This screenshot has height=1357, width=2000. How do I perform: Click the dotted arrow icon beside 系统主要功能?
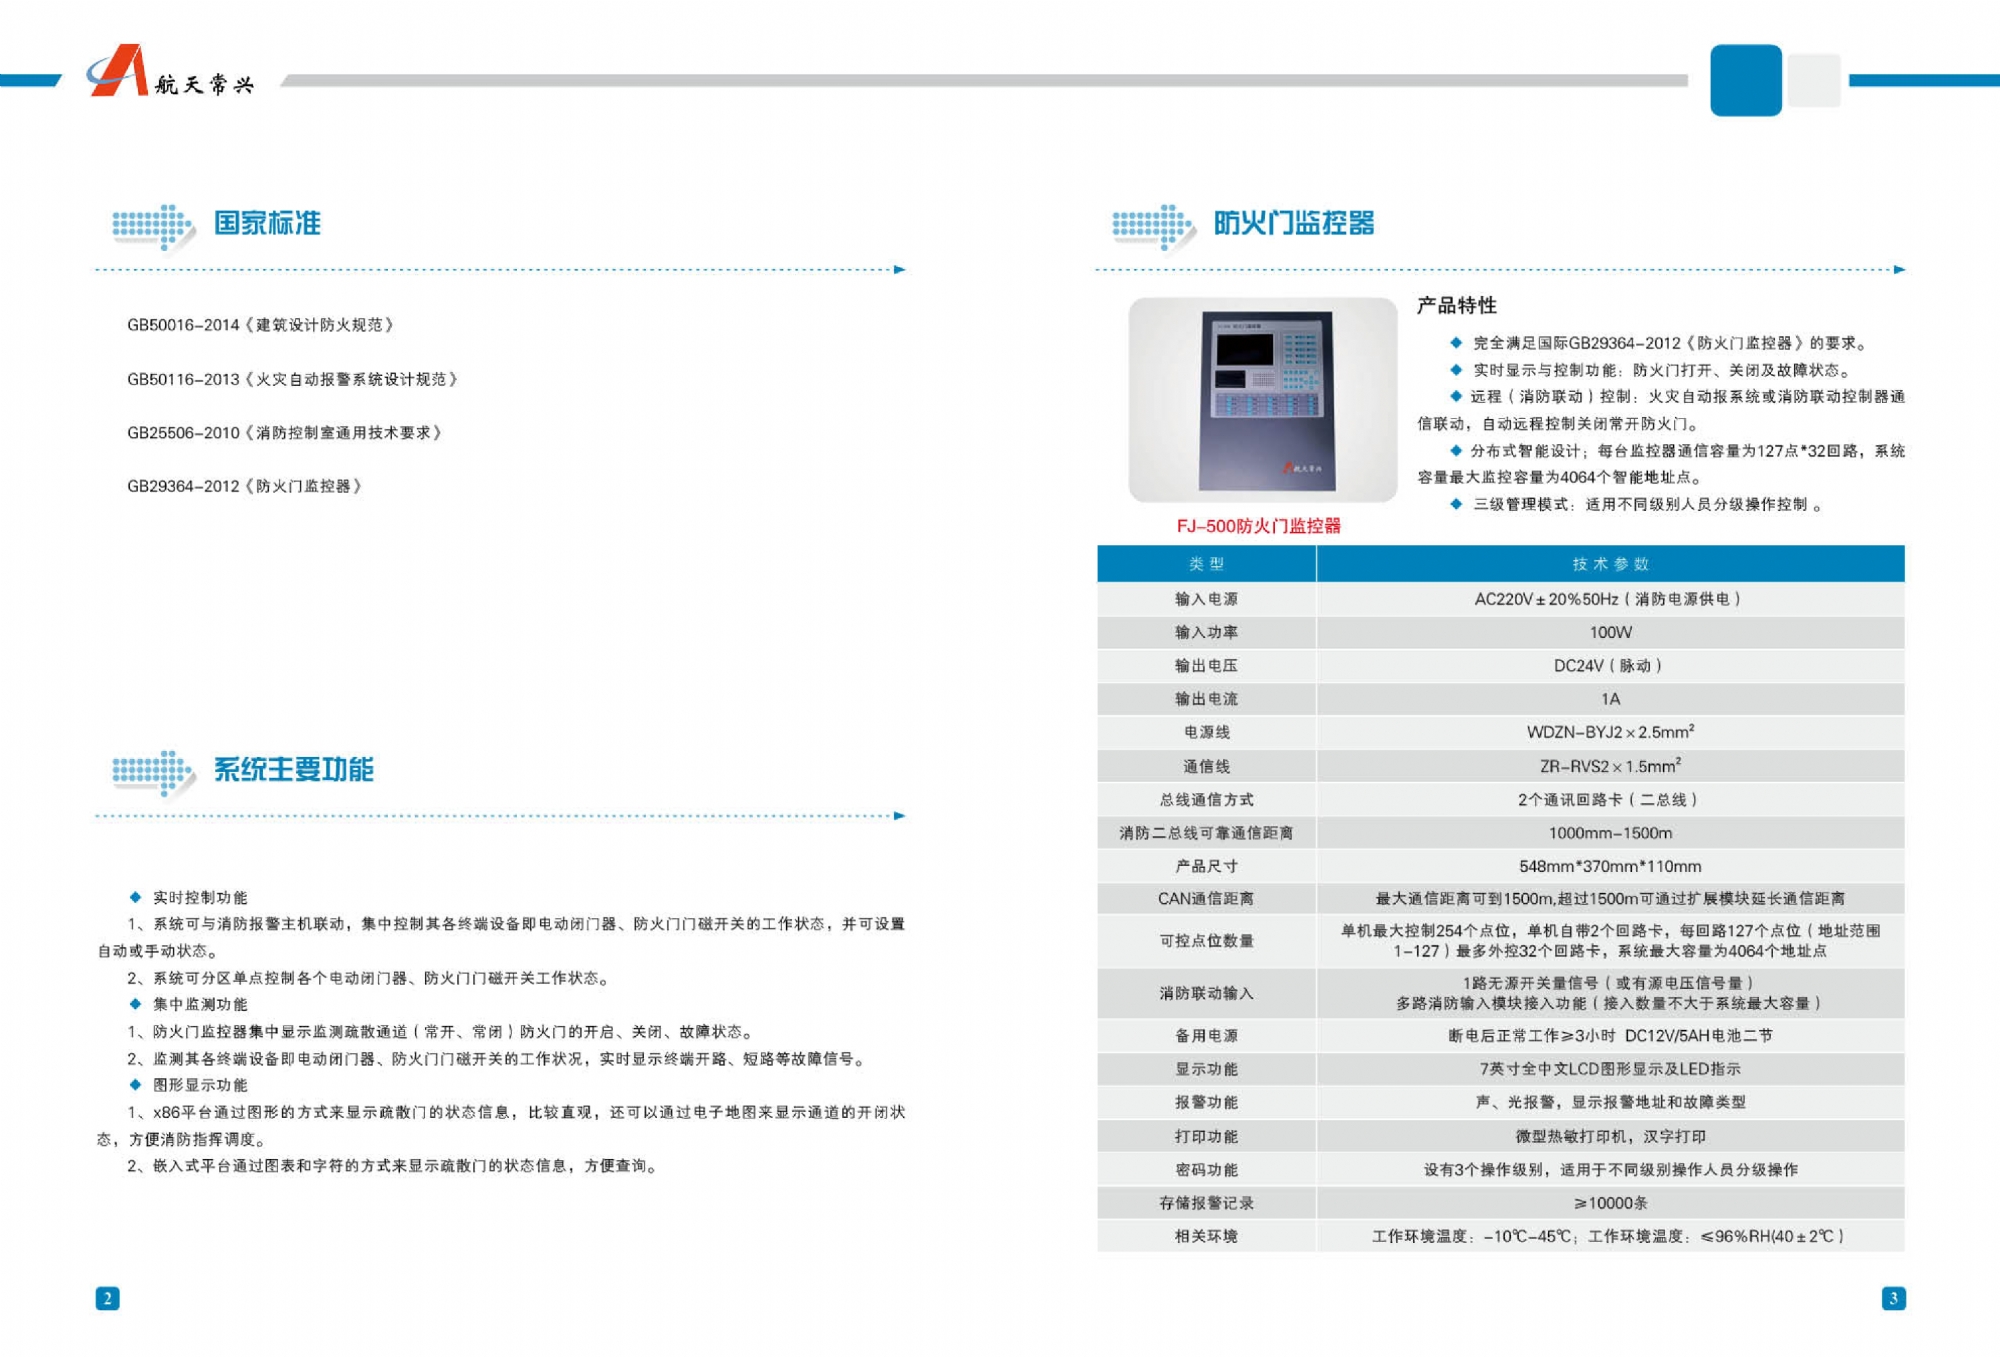point(152,774)
